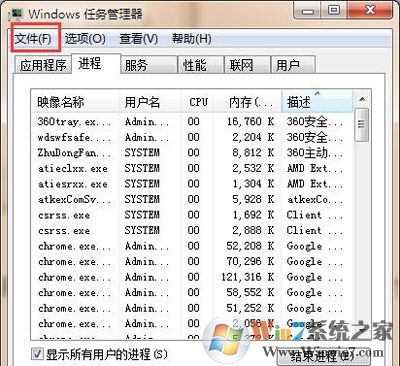Click the 360主动... description cell
This screenshot has width=400, height=366.
coord(314,153)
